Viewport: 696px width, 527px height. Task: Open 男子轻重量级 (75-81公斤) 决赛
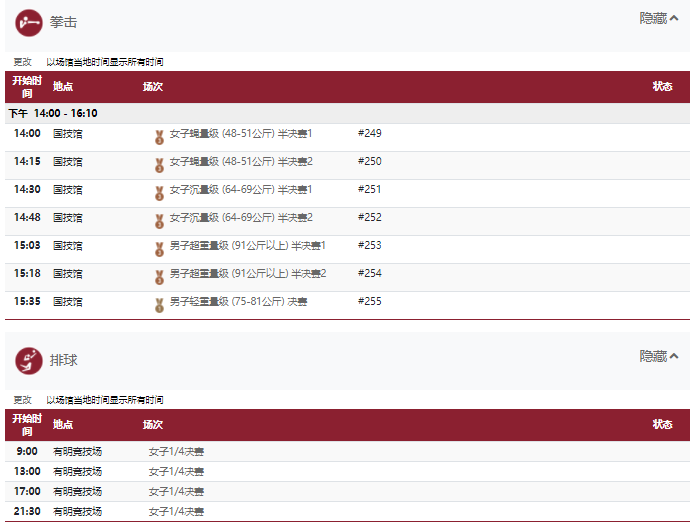pos(238,301)
